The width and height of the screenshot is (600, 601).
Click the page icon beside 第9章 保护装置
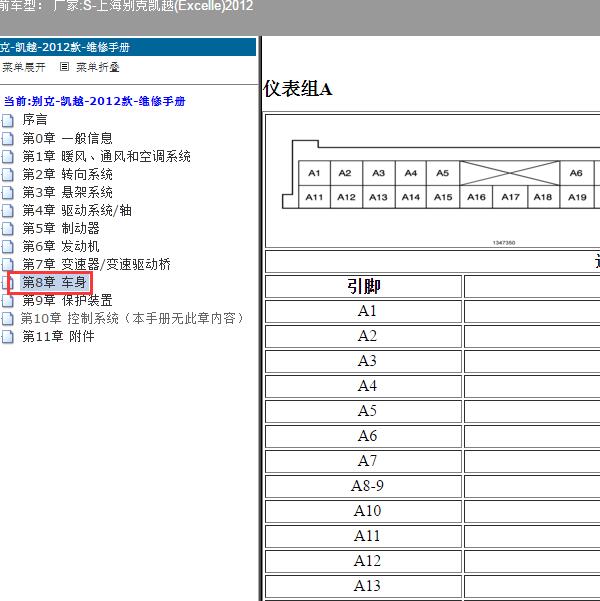[x=7, y=301]
